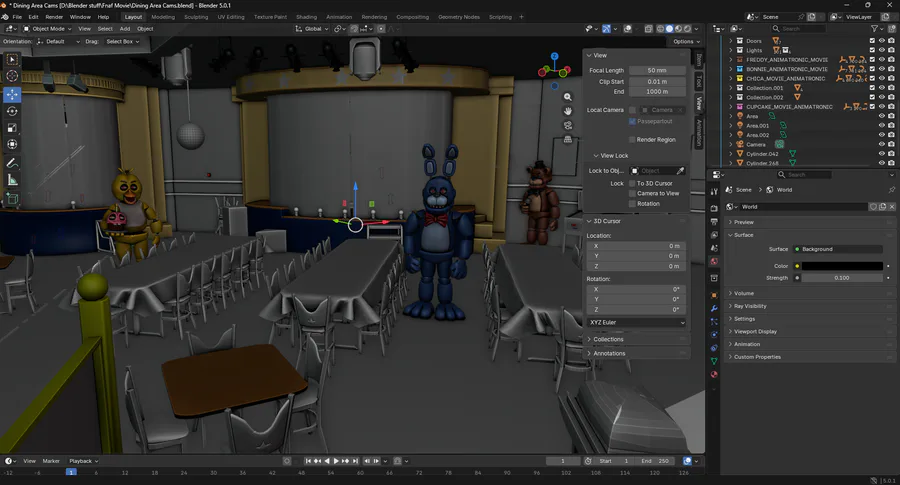
Task: Open Material properties tab
Action: coord(714,374)
